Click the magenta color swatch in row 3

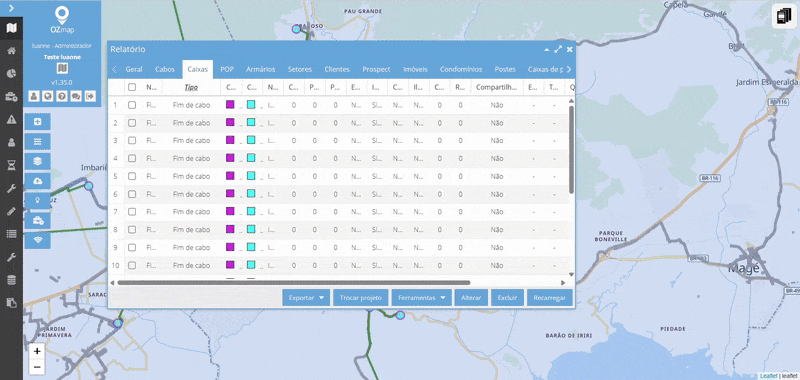[230, 140]
